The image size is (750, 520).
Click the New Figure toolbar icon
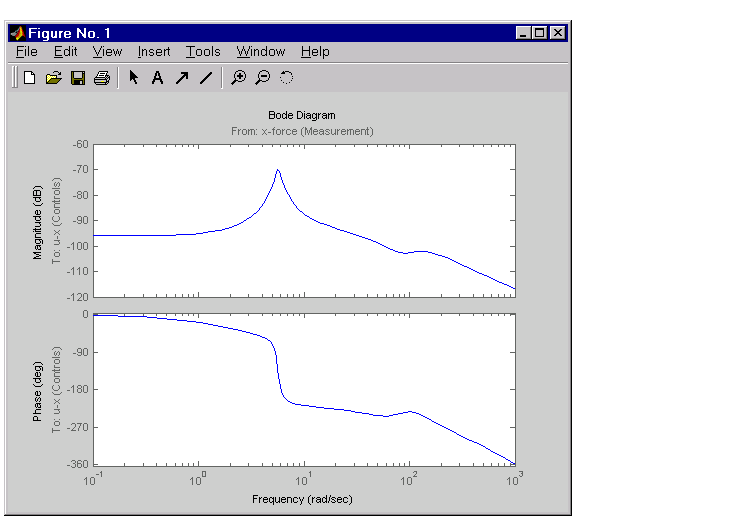click(x=30, y=77)
